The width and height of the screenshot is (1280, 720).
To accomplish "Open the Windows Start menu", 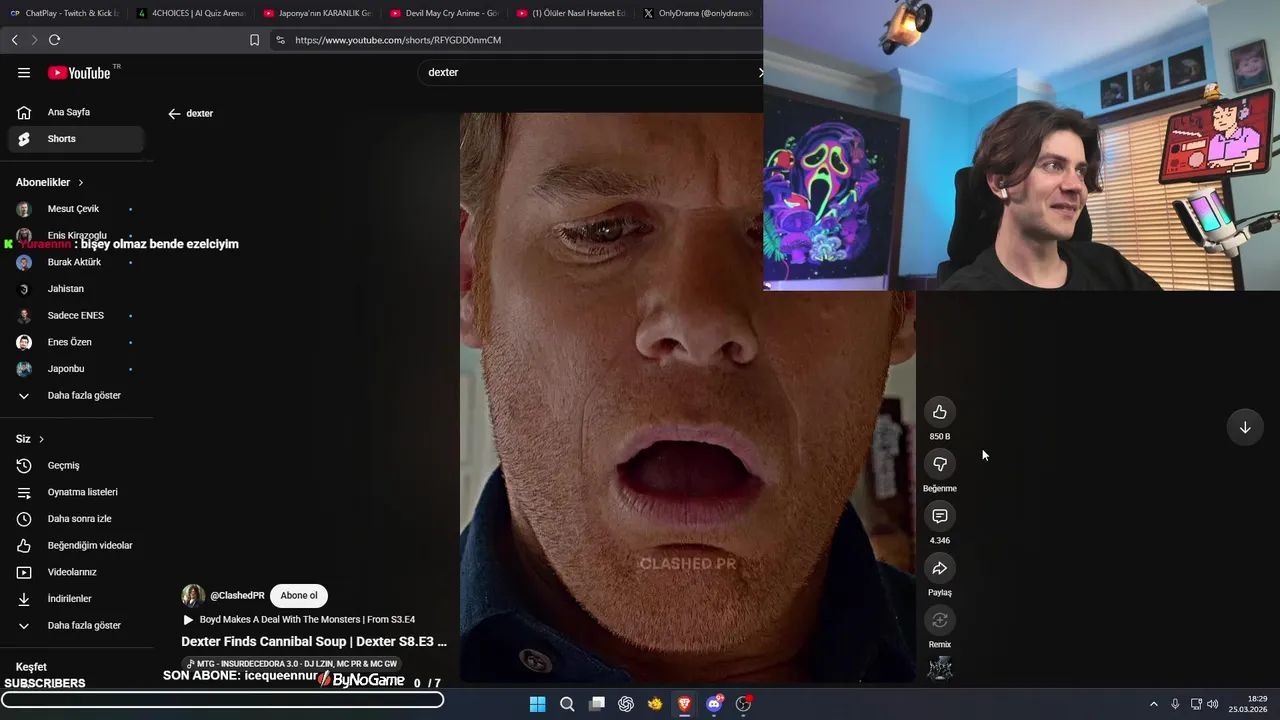I will [x=537, y=704].
